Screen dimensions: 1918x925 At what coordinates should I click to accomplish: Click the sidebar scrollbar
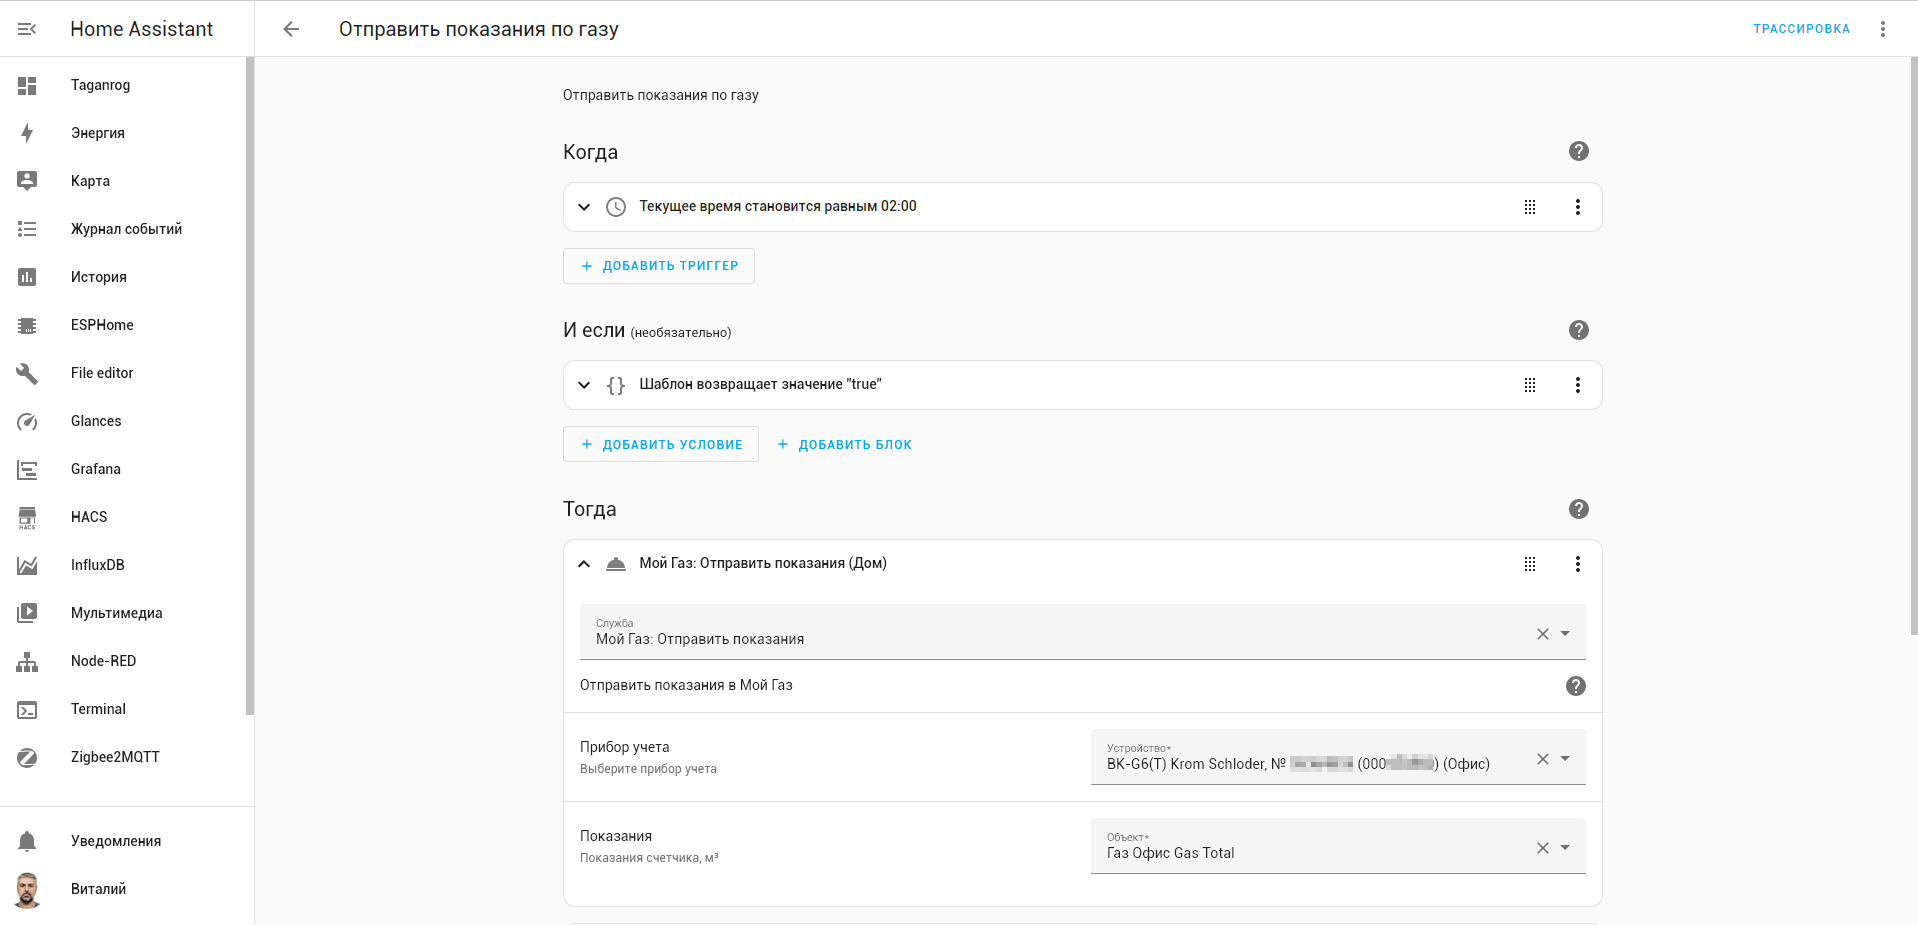click(x=250, y=386)
